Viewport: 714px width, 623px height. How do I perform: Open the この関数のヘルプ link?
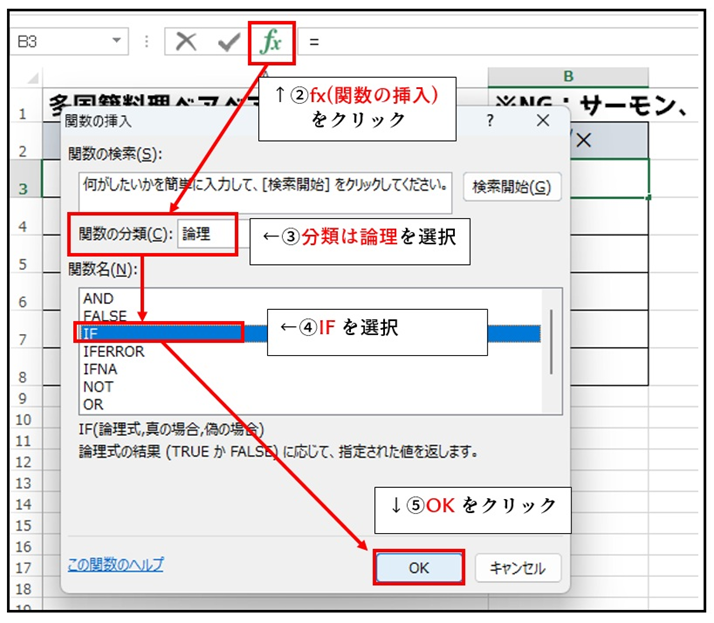[115, 565]
